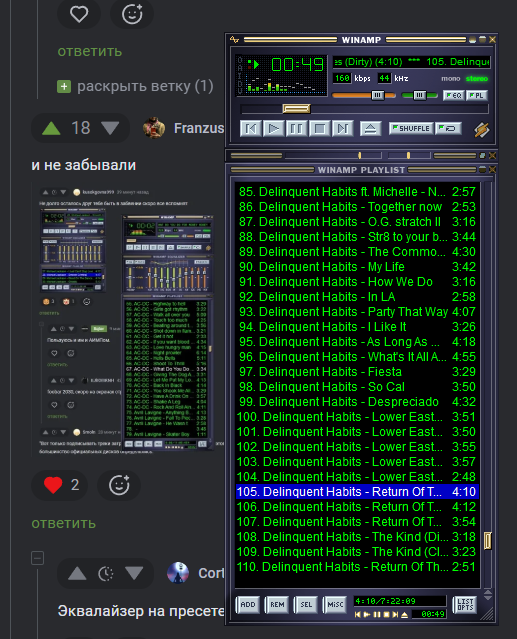
Task: Click playlist mini previous button
Action: coord(357,615)
